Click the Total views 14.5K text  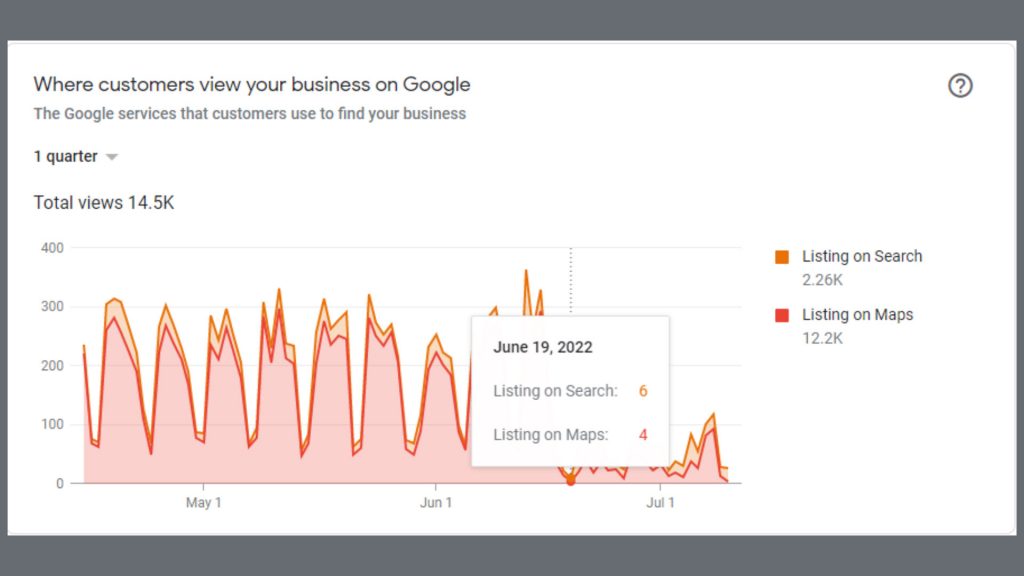click(x=104, y=203)
